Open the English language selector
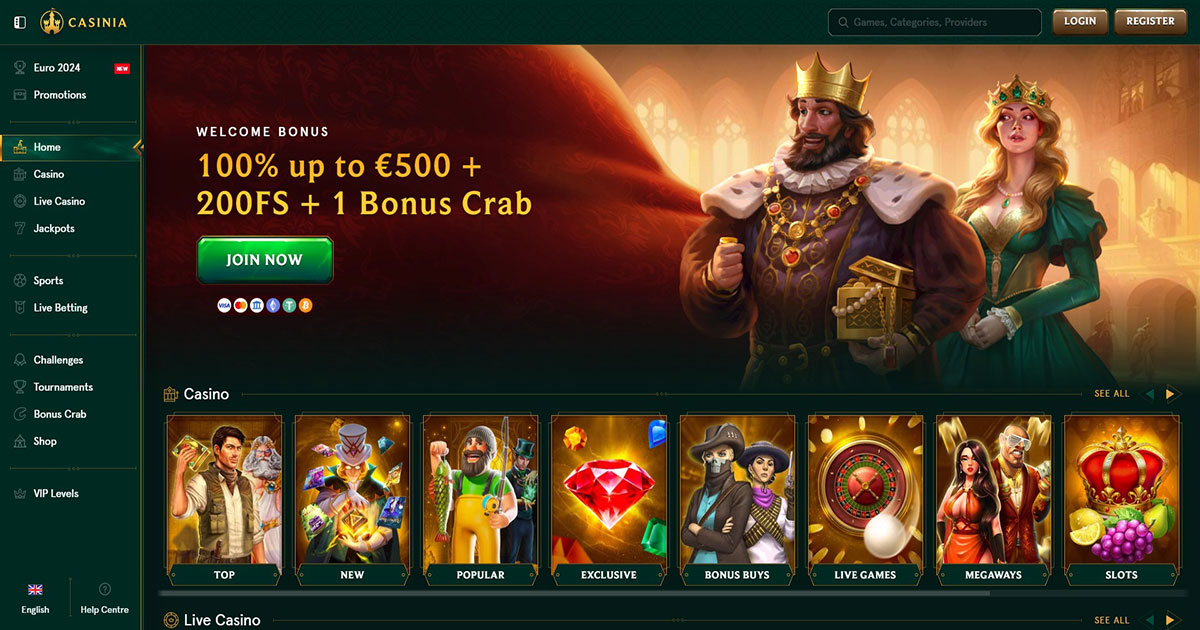 point(35,599)
